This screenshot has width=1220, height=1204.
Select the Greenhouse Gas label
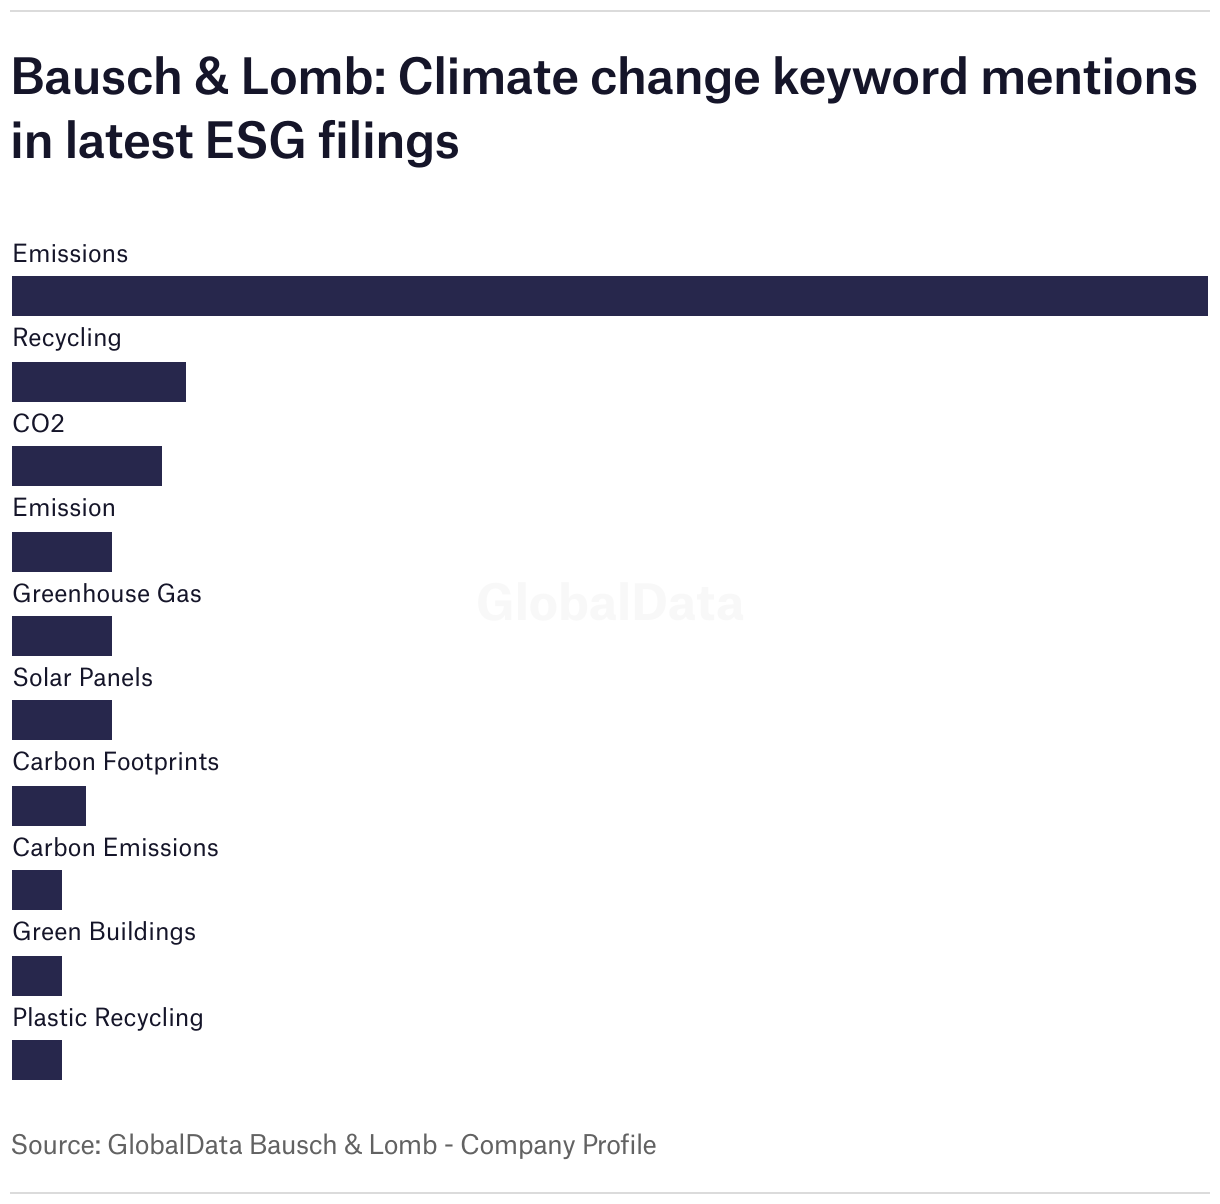[x=107, y=594]
